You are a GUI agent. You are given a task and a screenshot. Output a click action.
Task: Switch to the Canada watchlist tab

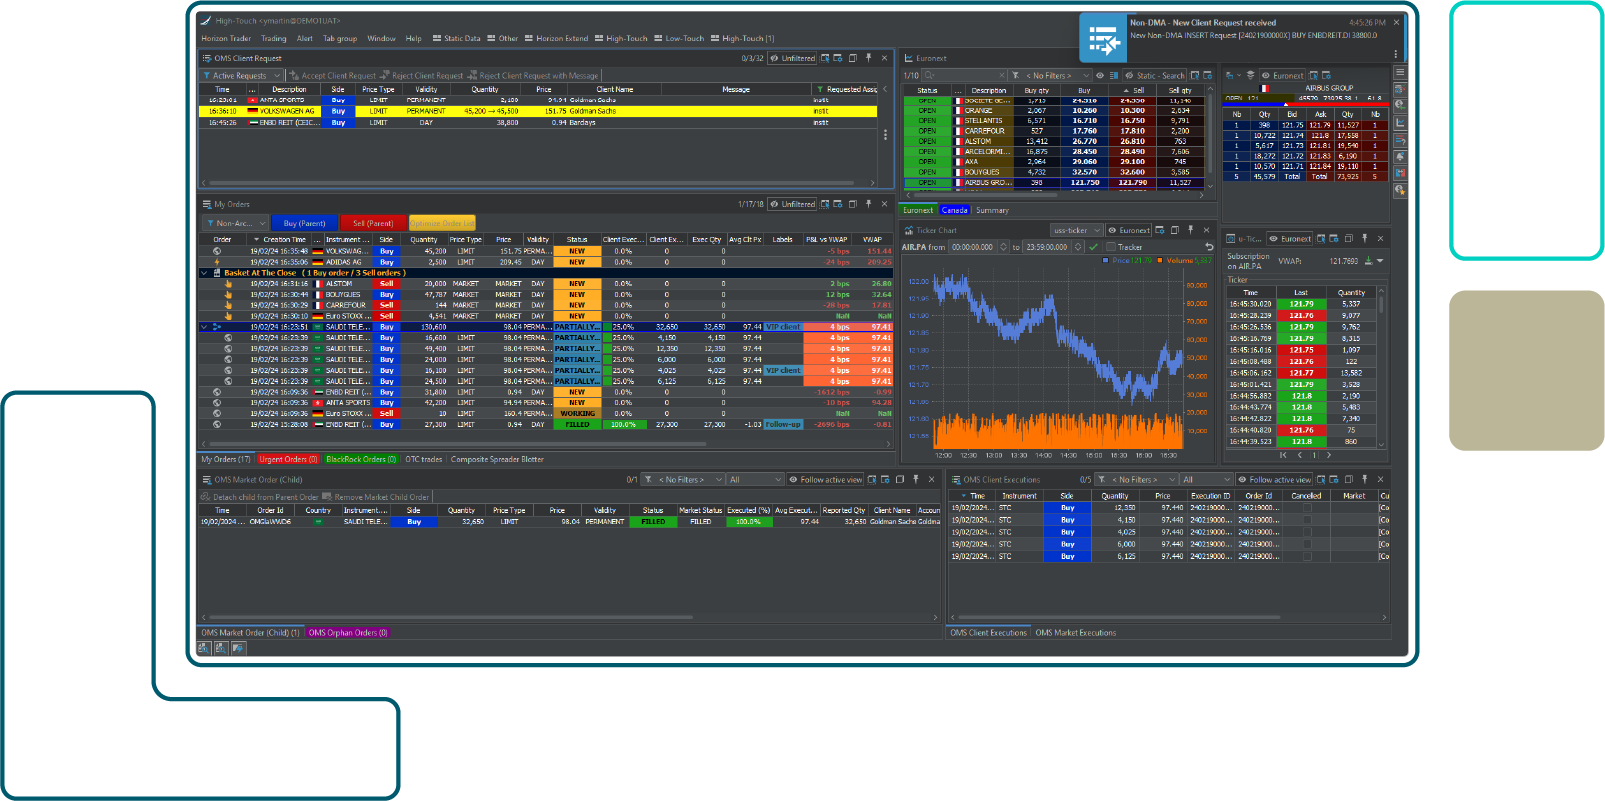pyautogui.click(x=955, y=210)
